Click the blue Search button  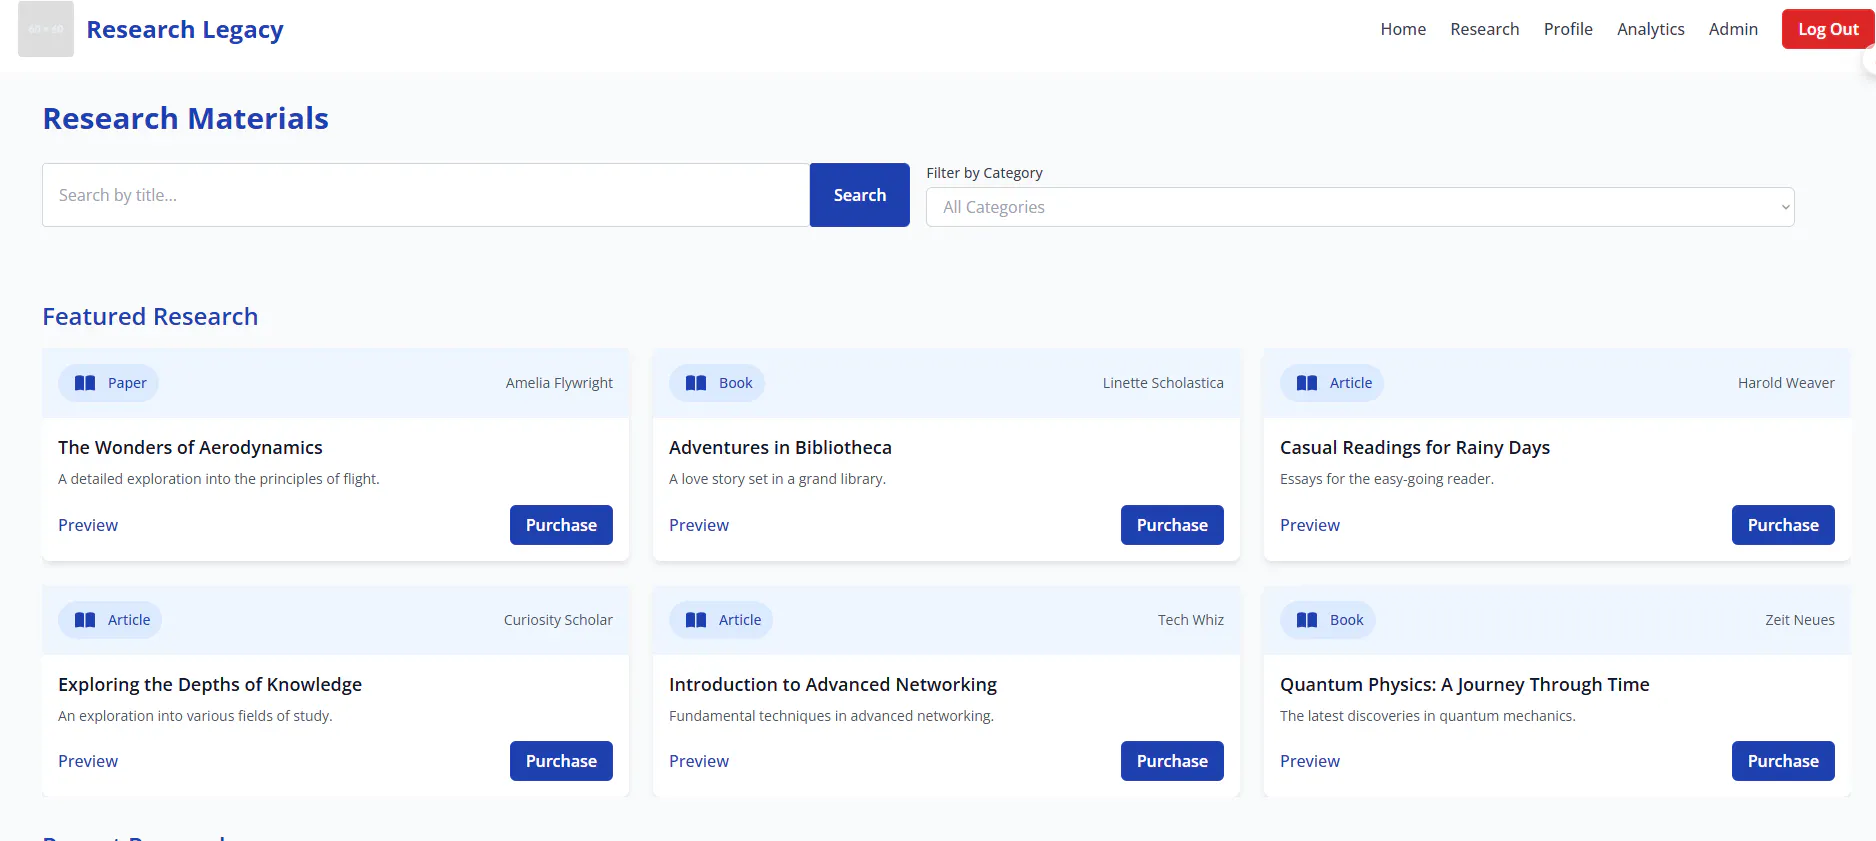tap(860, 195)
